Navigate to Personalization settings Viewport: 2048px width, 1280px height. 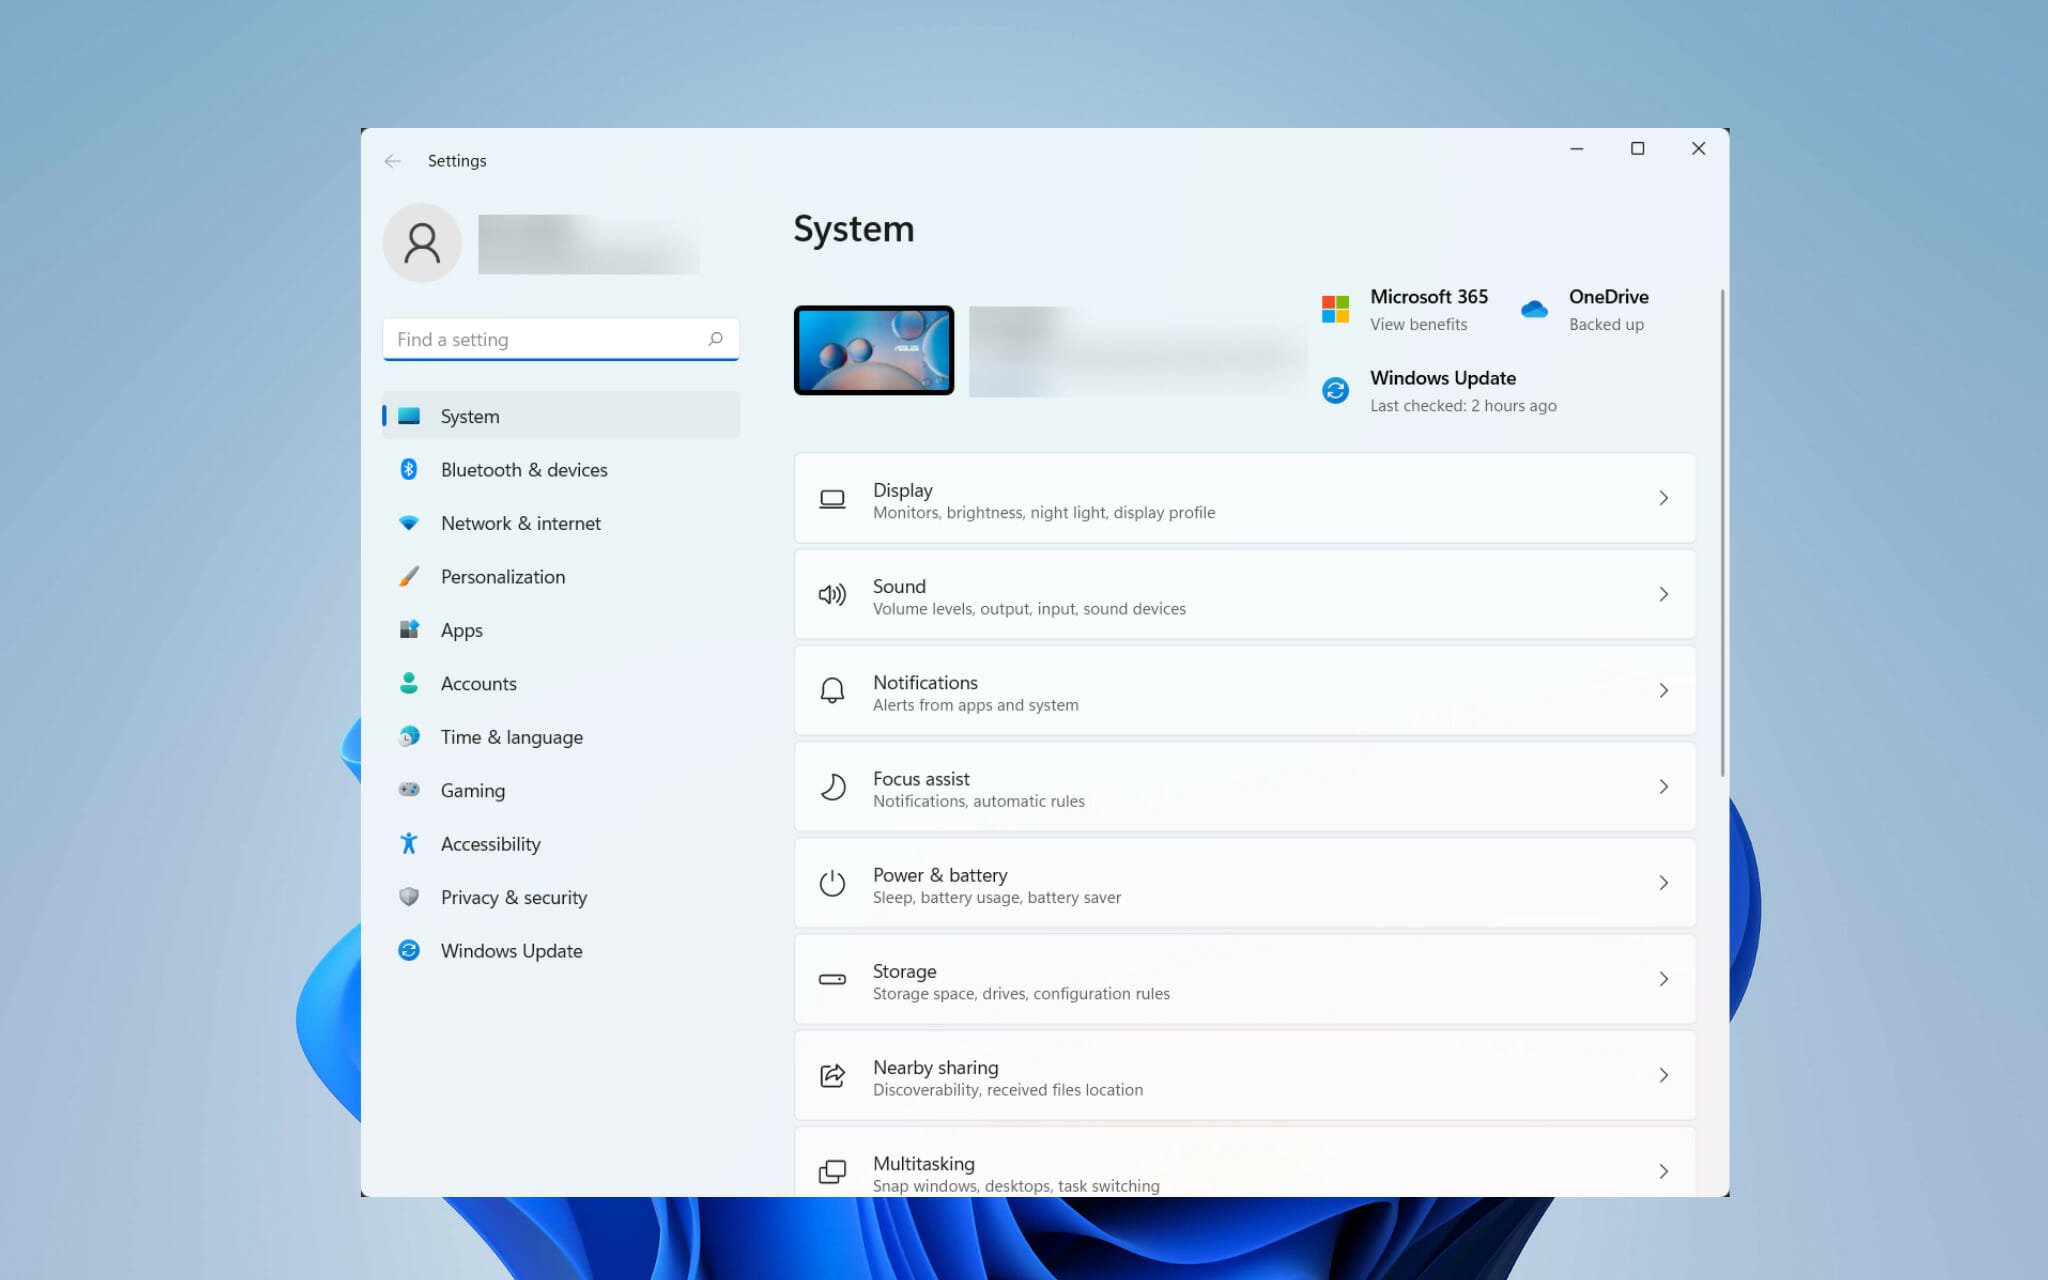pyautogui.click(x=503, y=575)
